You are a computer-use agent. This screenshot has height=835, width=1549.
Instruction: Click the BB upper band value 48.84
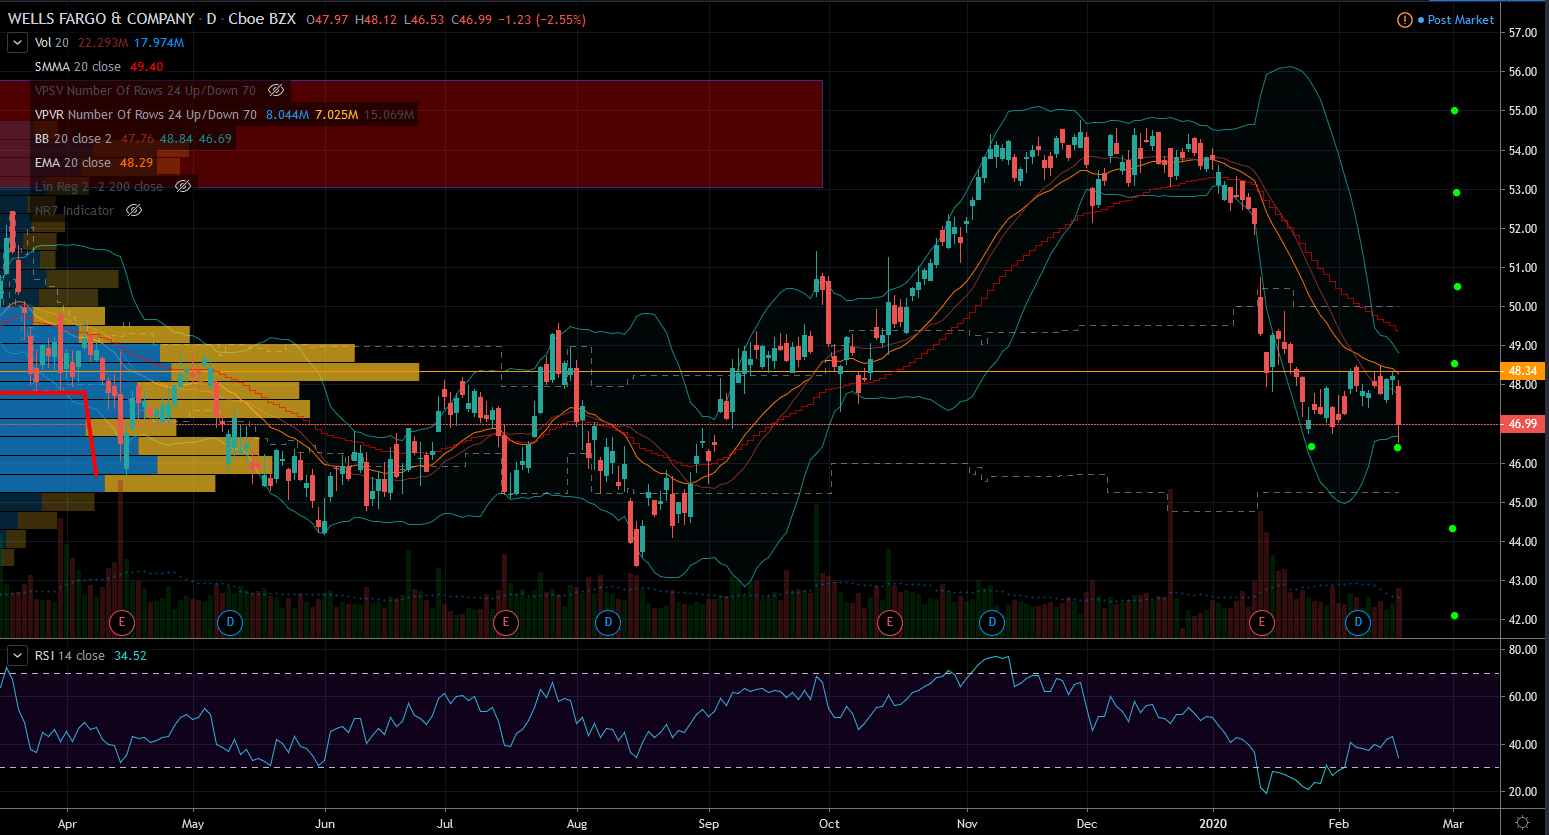(x=176, y=139)
